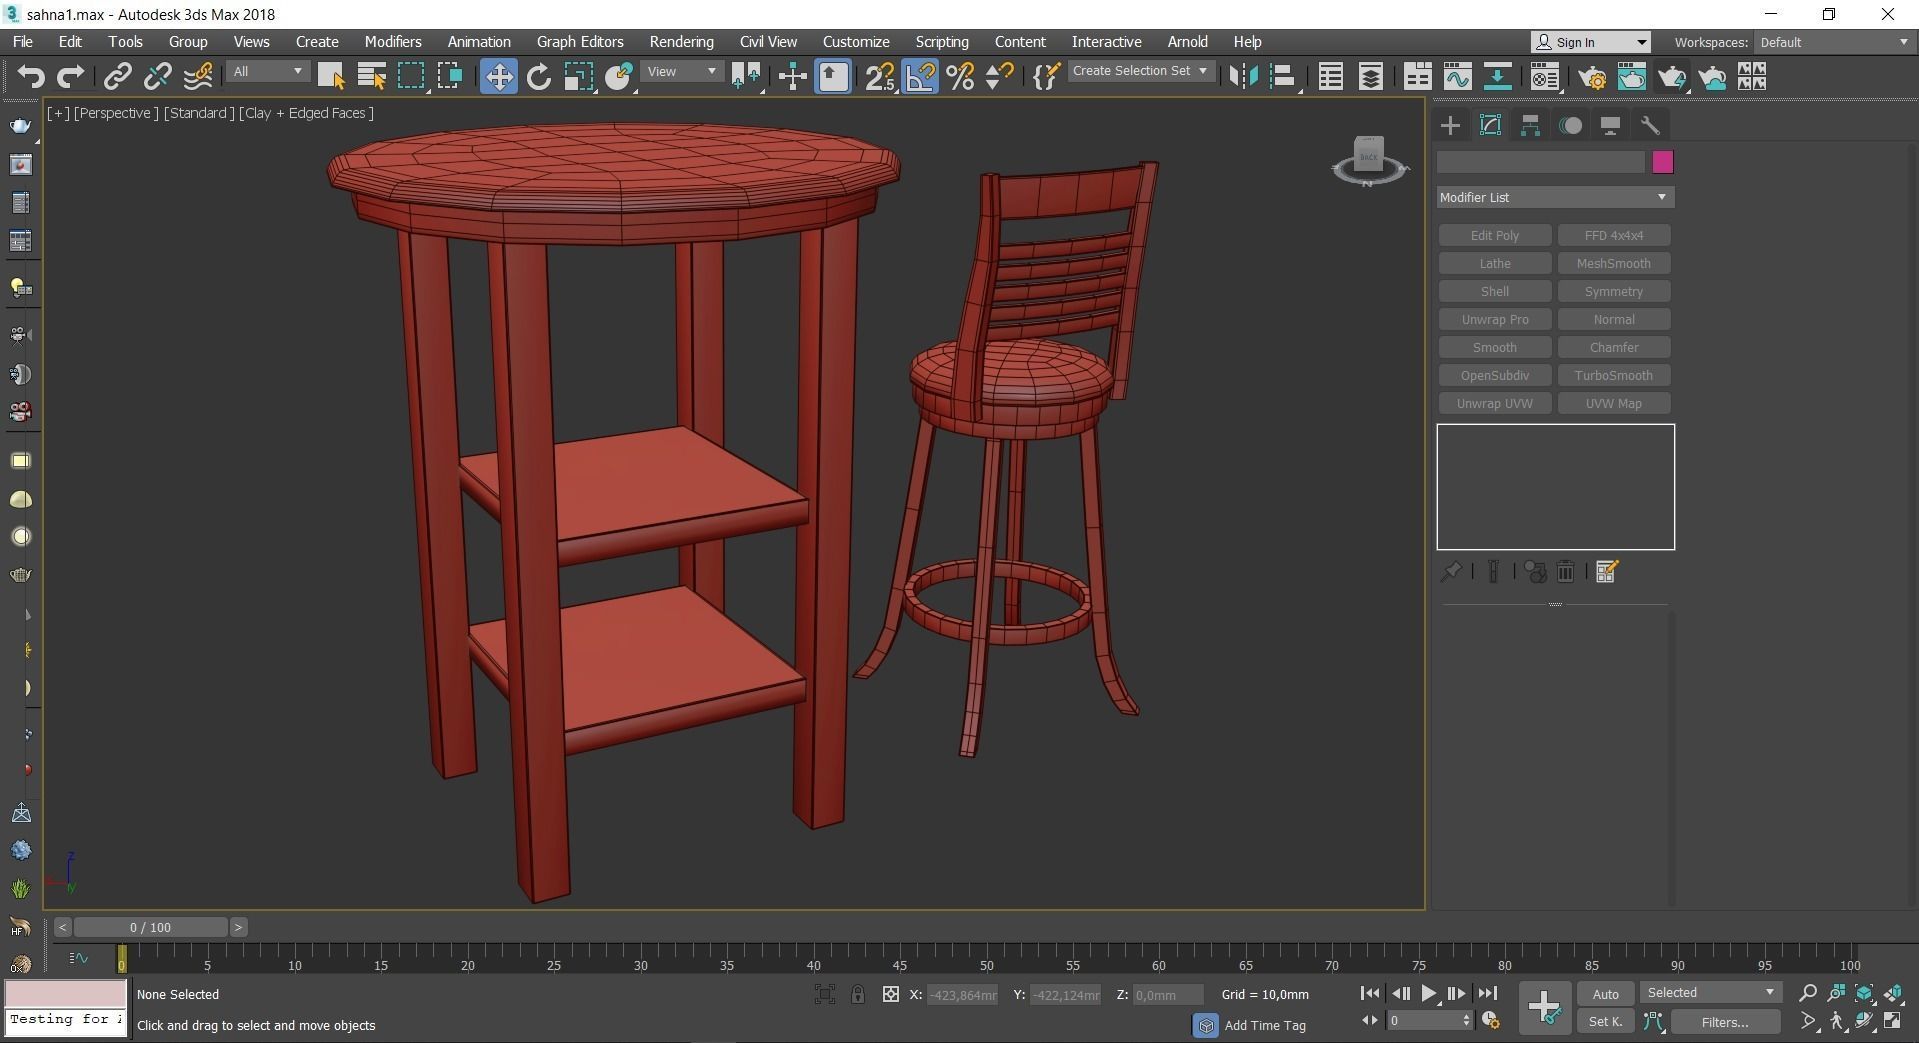Click the [+] viewport general menu label
Screen dimensions: 1919x1043
pyautogui.click(x=58, y=113)
